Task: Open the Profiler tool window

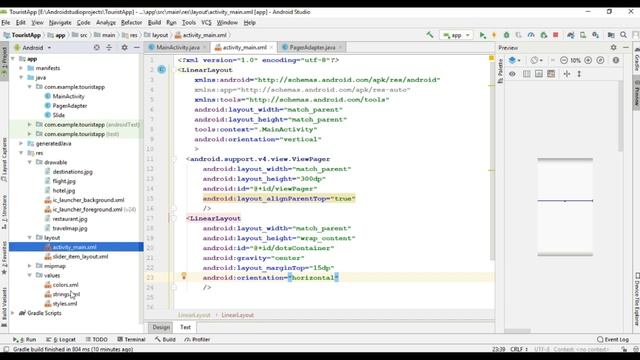Action: pyautogui.click(x=197, y=340)
